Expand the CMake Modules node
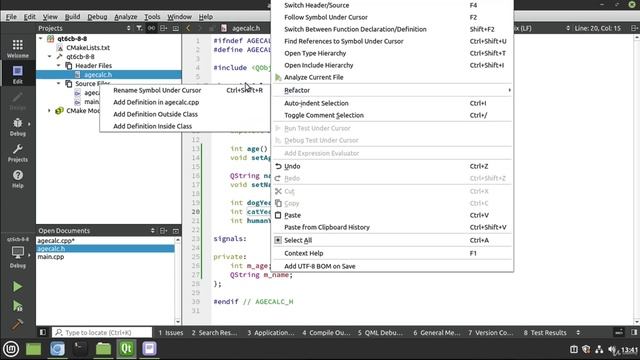This screenshot has height=360, width=640. pos(50,111)
